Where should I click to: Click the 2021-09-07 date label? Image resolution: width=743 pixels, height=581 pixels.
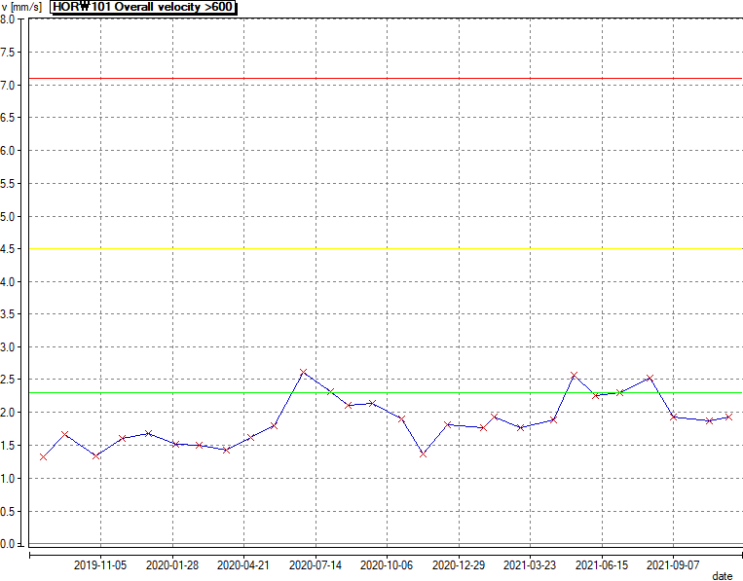(x=673, y=565)
